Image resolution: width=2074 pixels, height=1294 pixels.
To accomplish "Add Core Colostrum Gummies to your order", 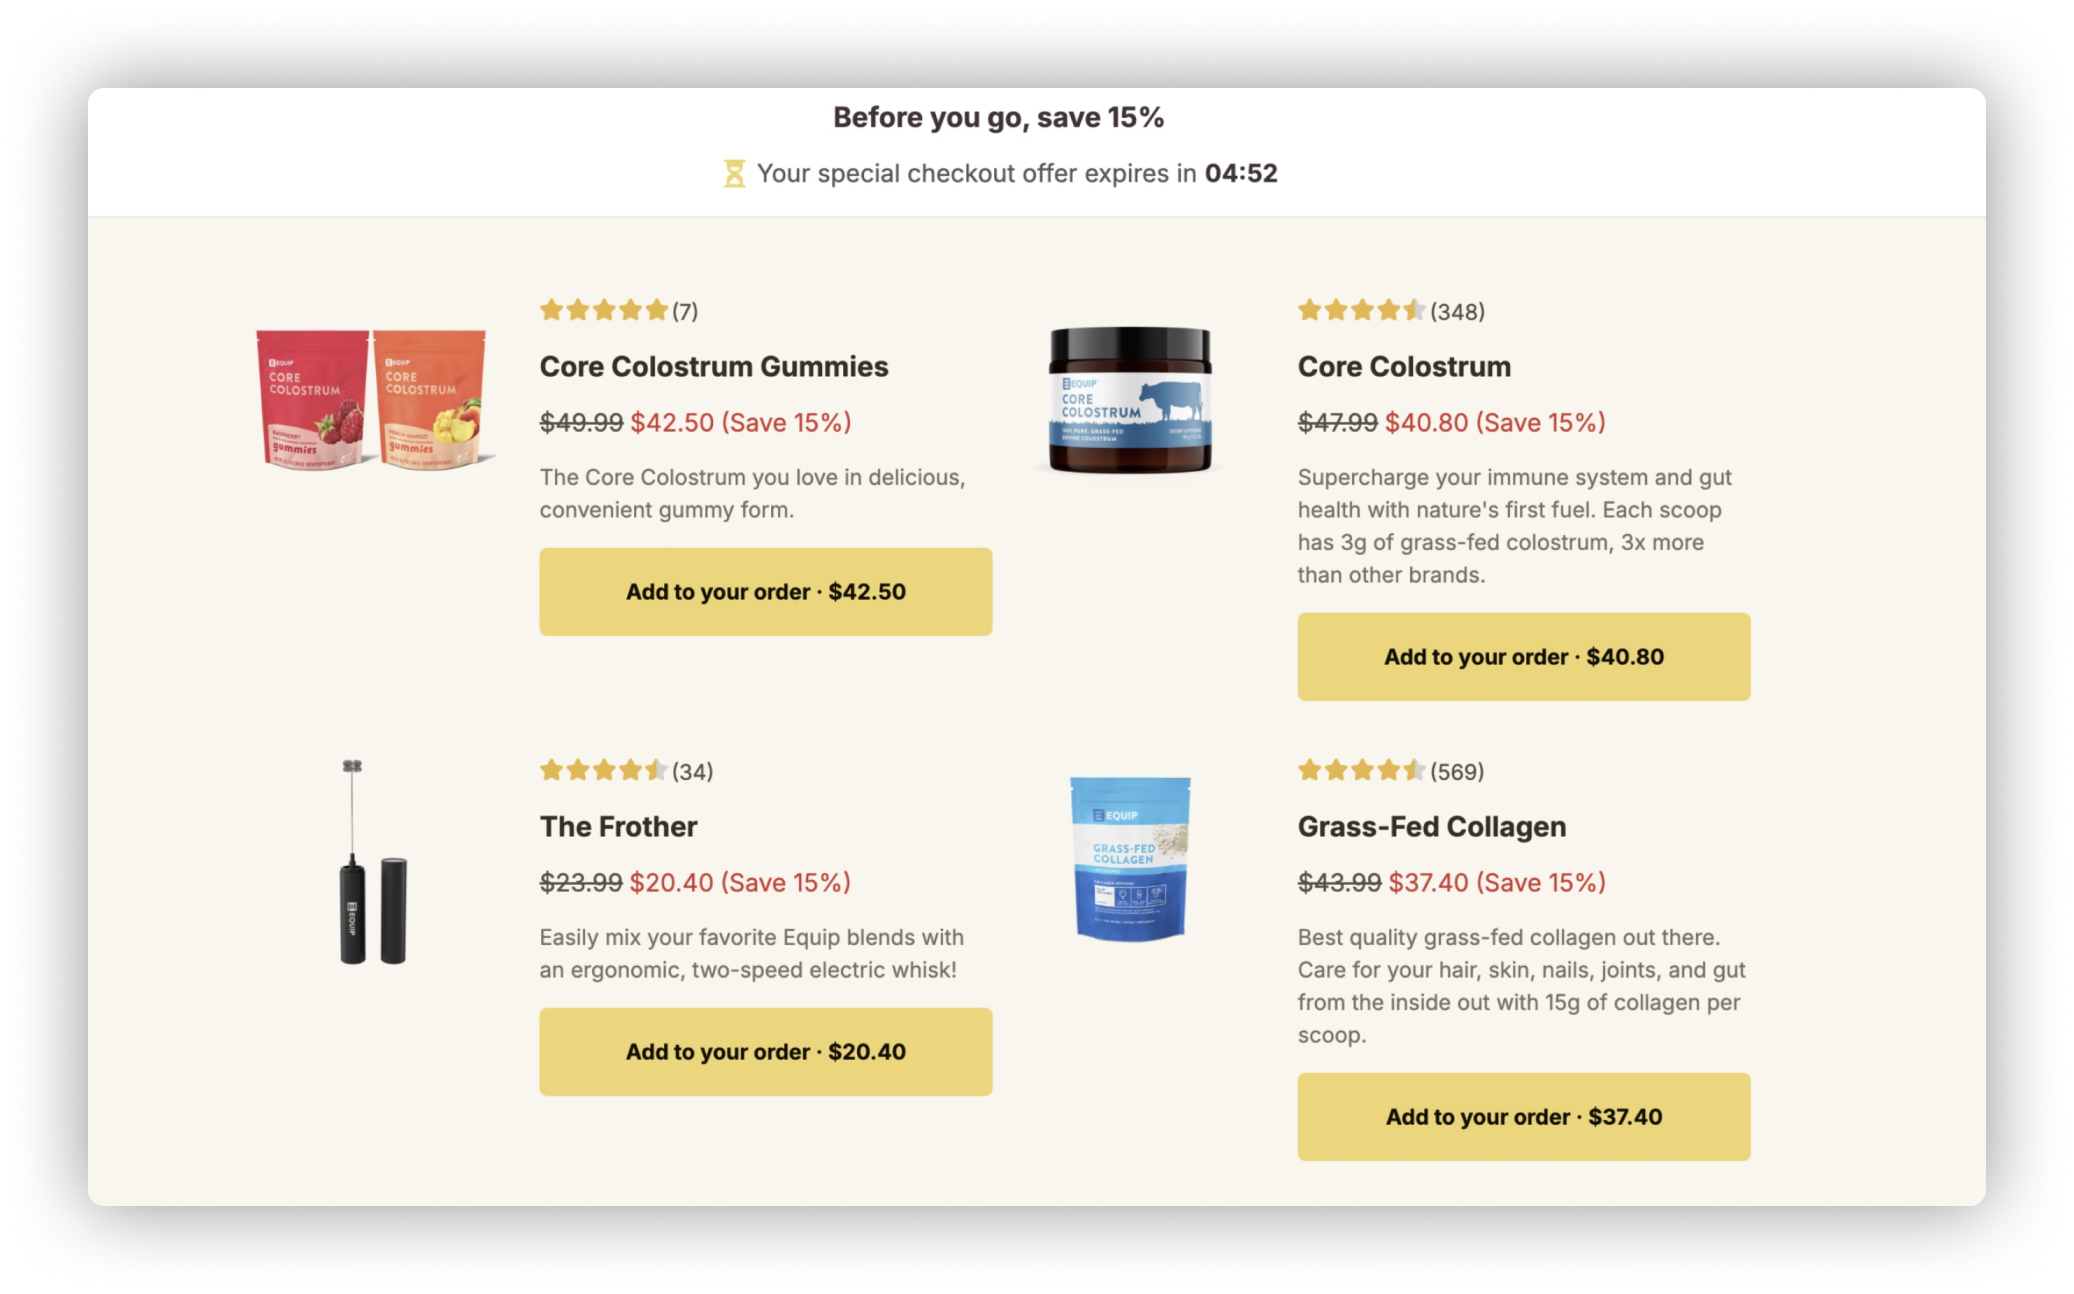I will (x=765, y=592).
